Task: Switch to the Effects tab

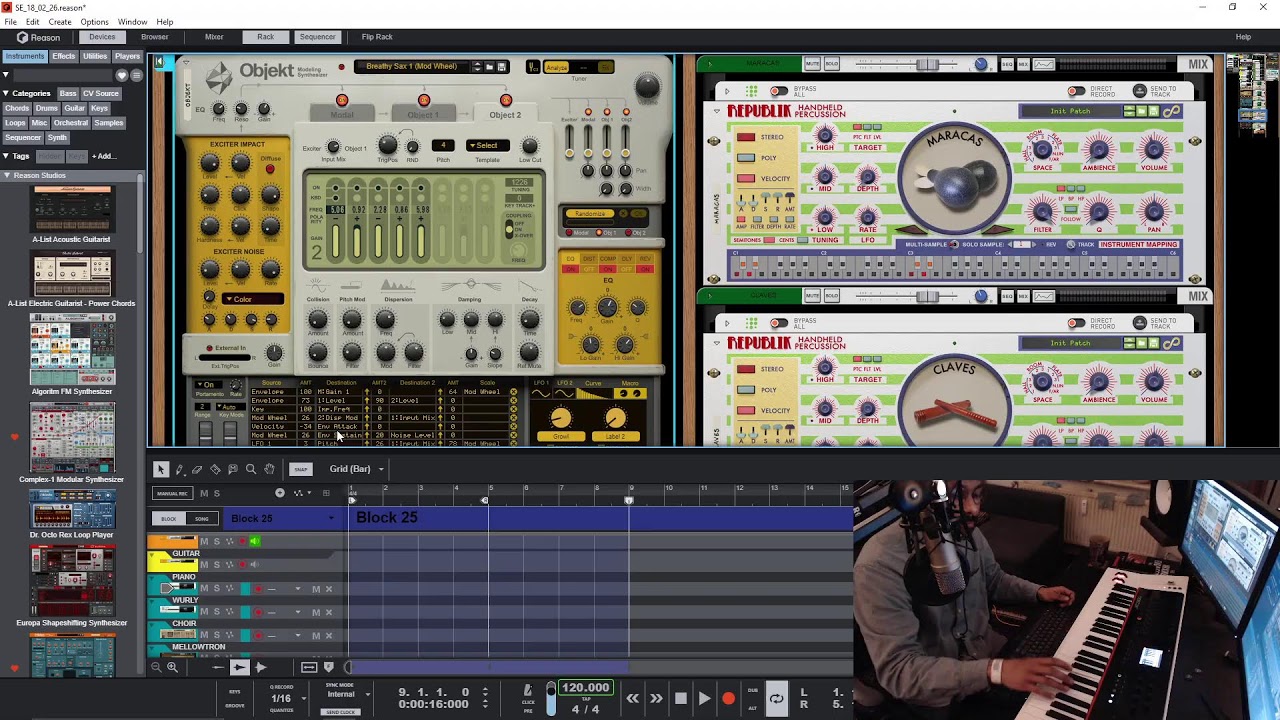Action: [64, 57]
